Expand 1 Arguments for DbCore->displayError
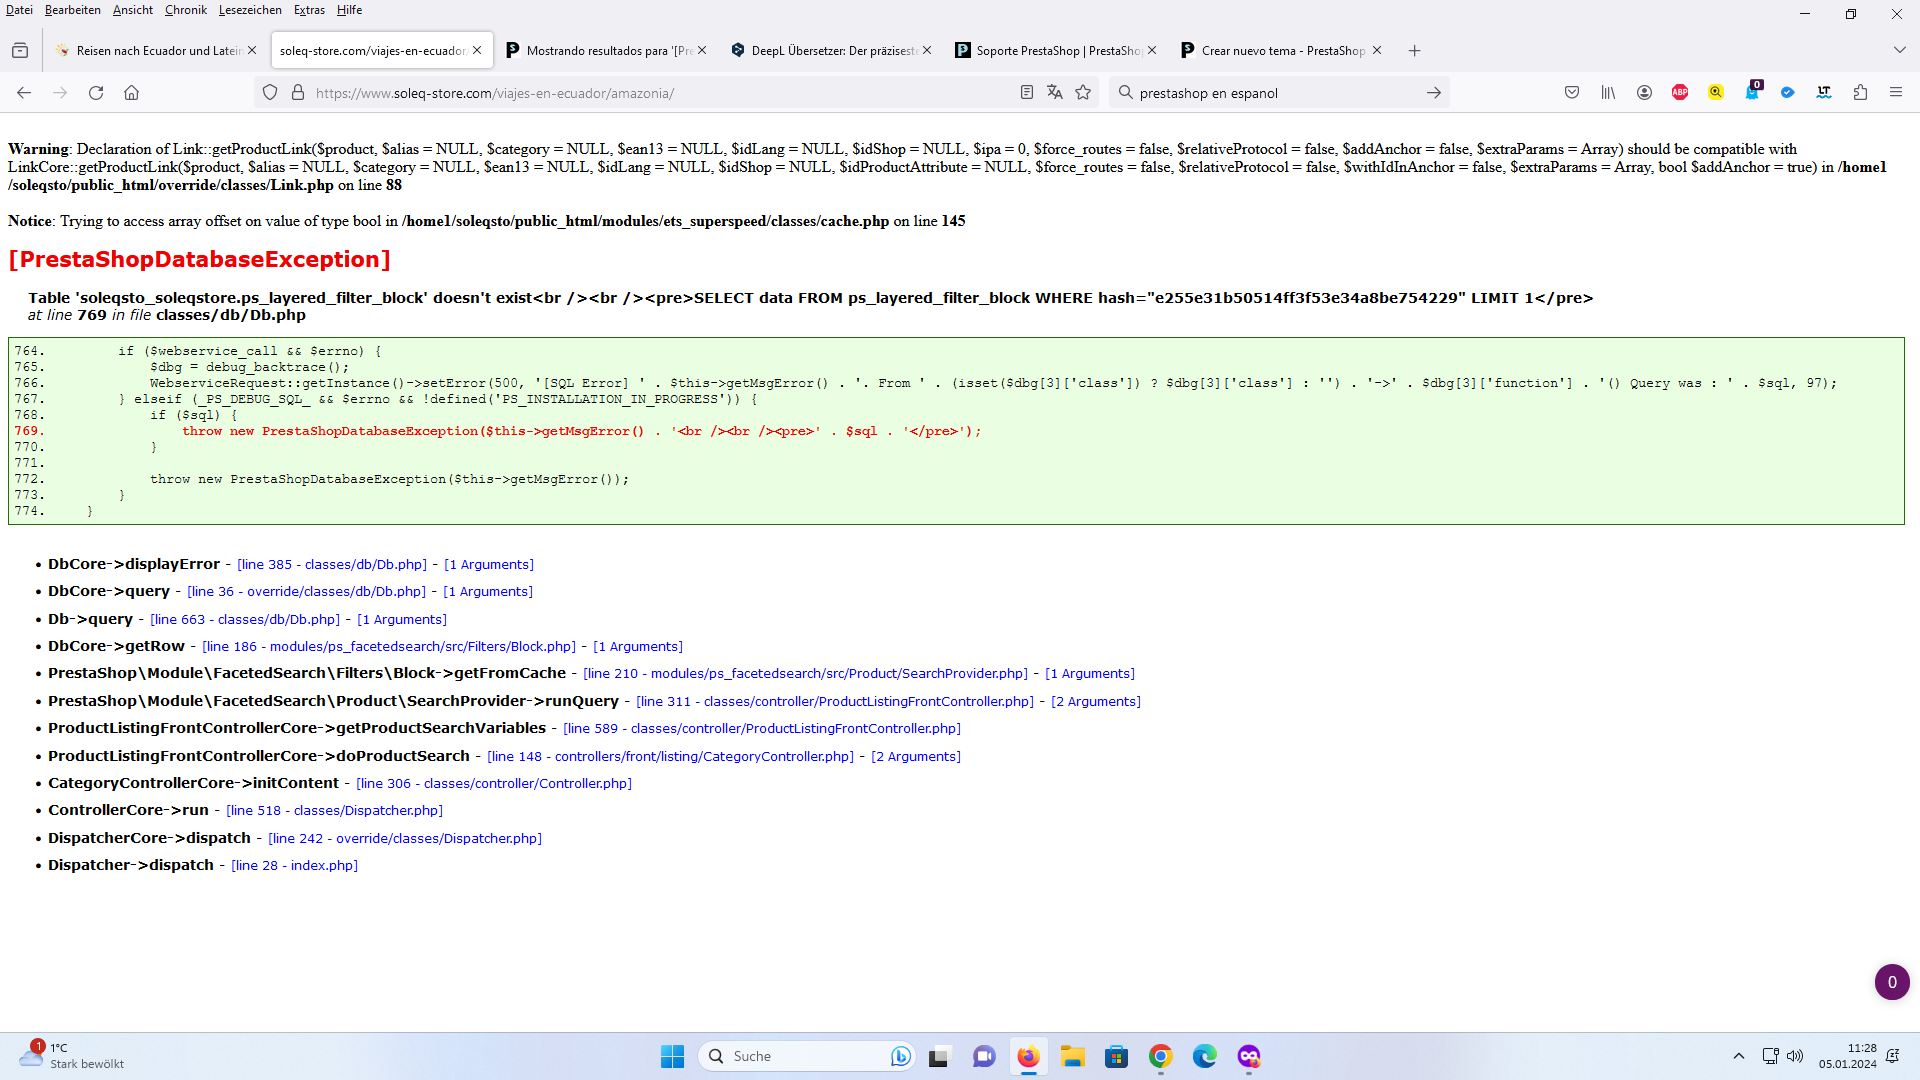The image size is (1920, 1080). tap(489, 565)
